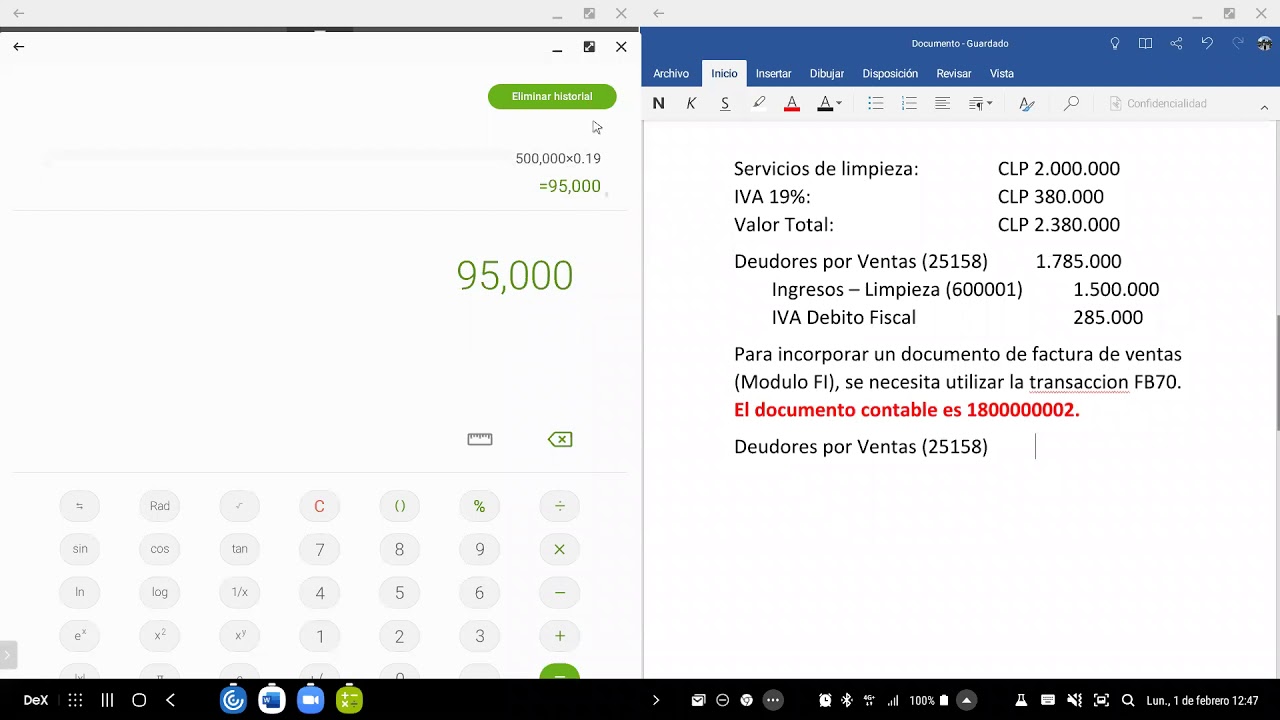Viewport: 1280px width, 720px height.
Task: Select the Inicio tab
Action: tap(724, 73)
